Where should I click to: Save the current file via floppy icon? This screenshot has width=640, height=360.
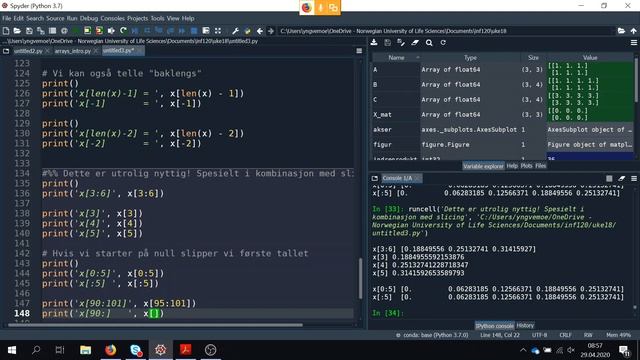(x=29, y=31)
